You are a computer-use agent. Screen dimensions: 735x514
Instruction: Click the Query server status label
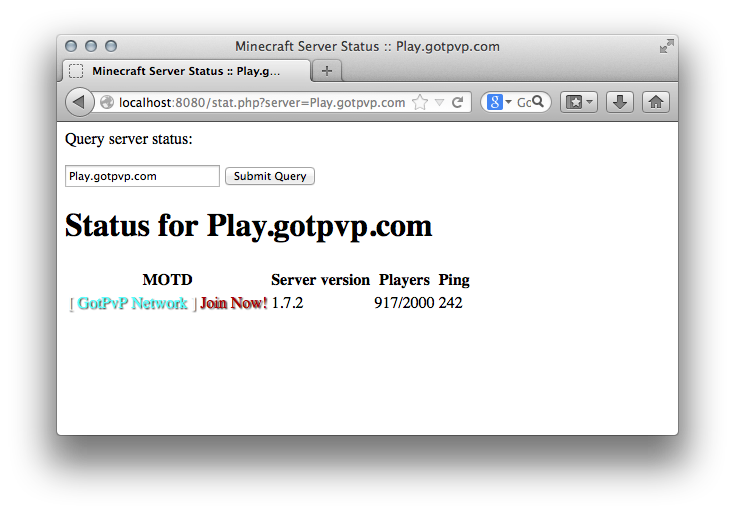(128, 139)
